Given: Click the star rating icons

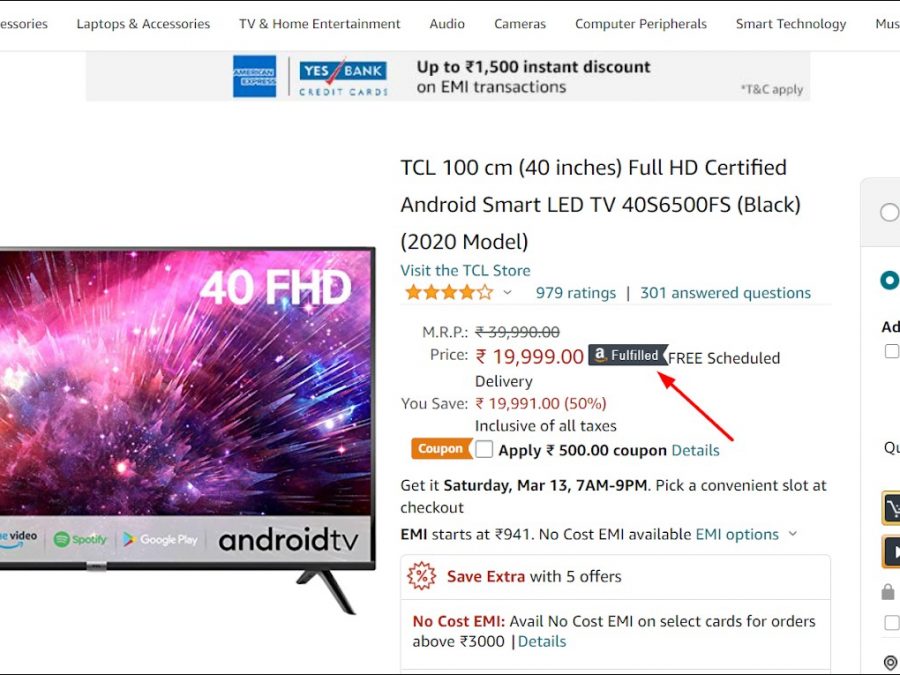Looking at the screenshot, I should [x=449, y=293].
